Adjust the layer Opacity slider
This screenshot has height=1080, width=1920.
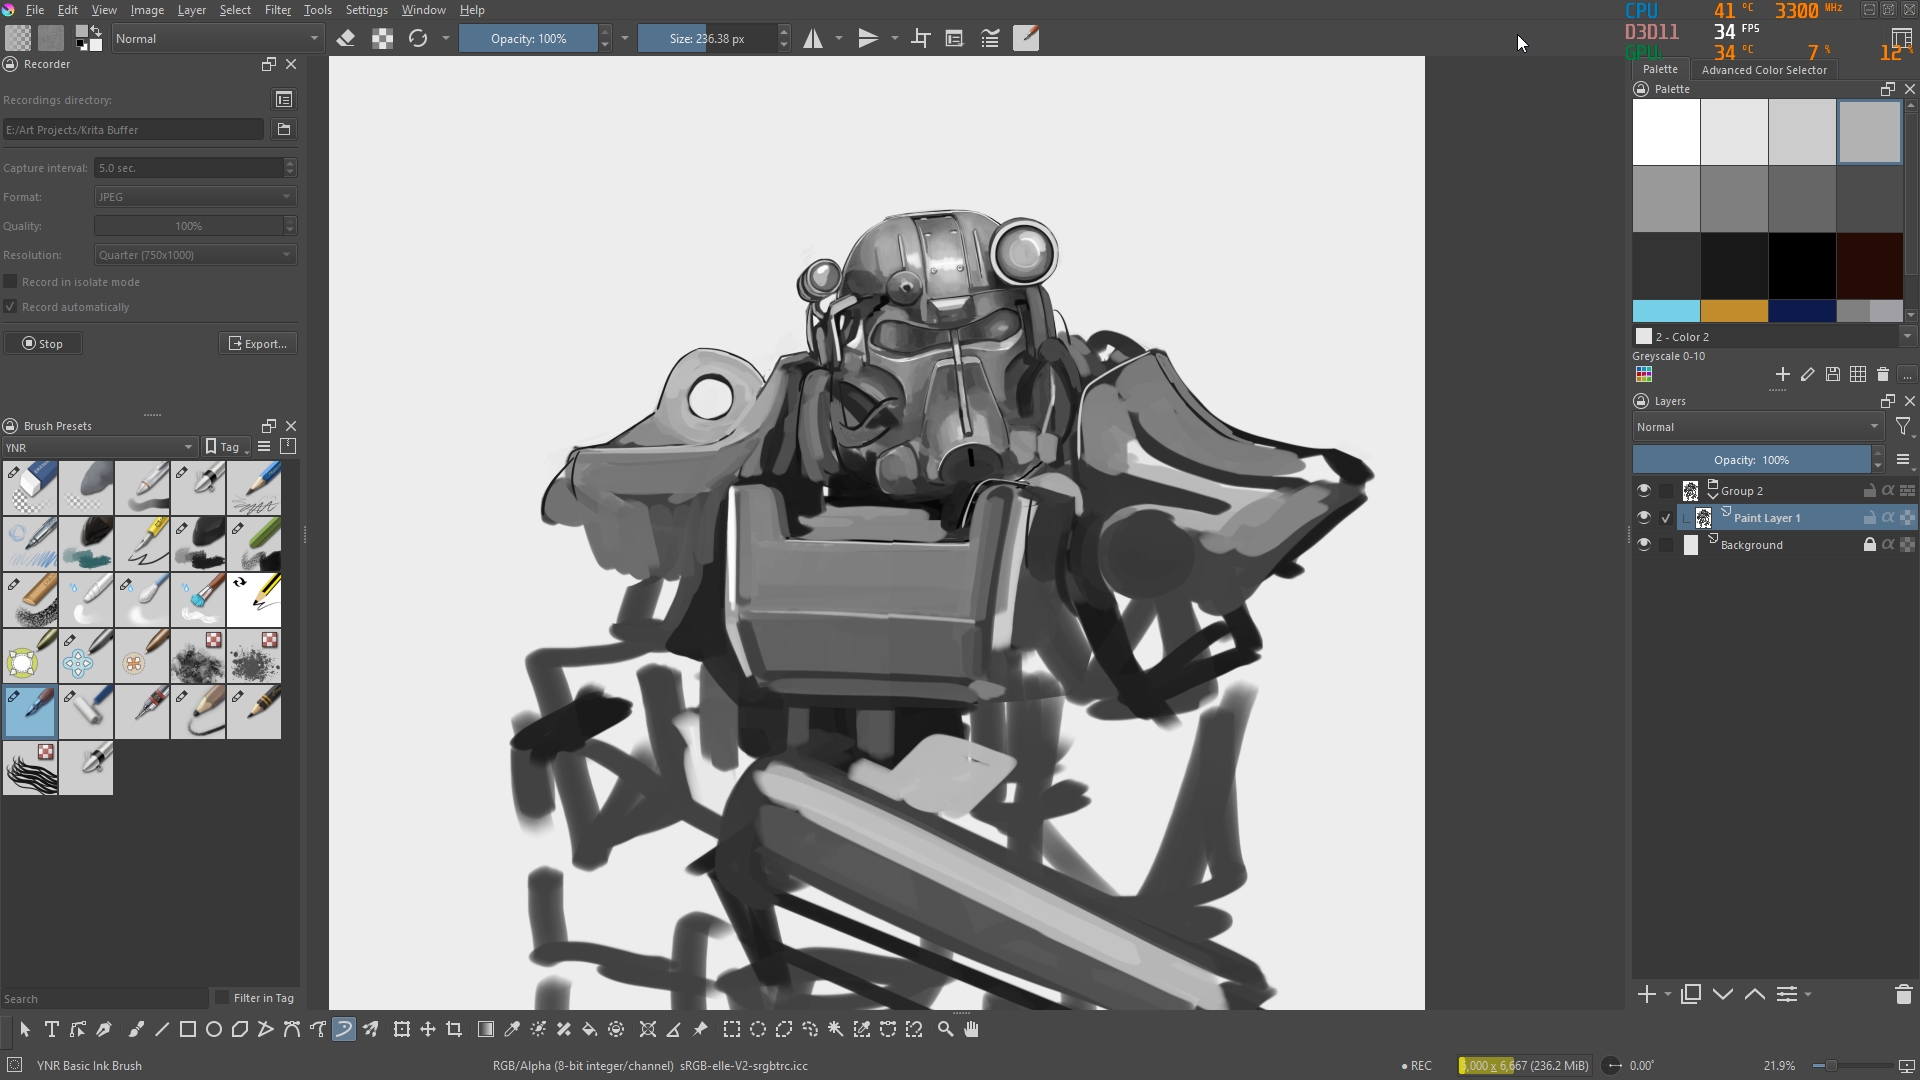[x=1752, y=460]
